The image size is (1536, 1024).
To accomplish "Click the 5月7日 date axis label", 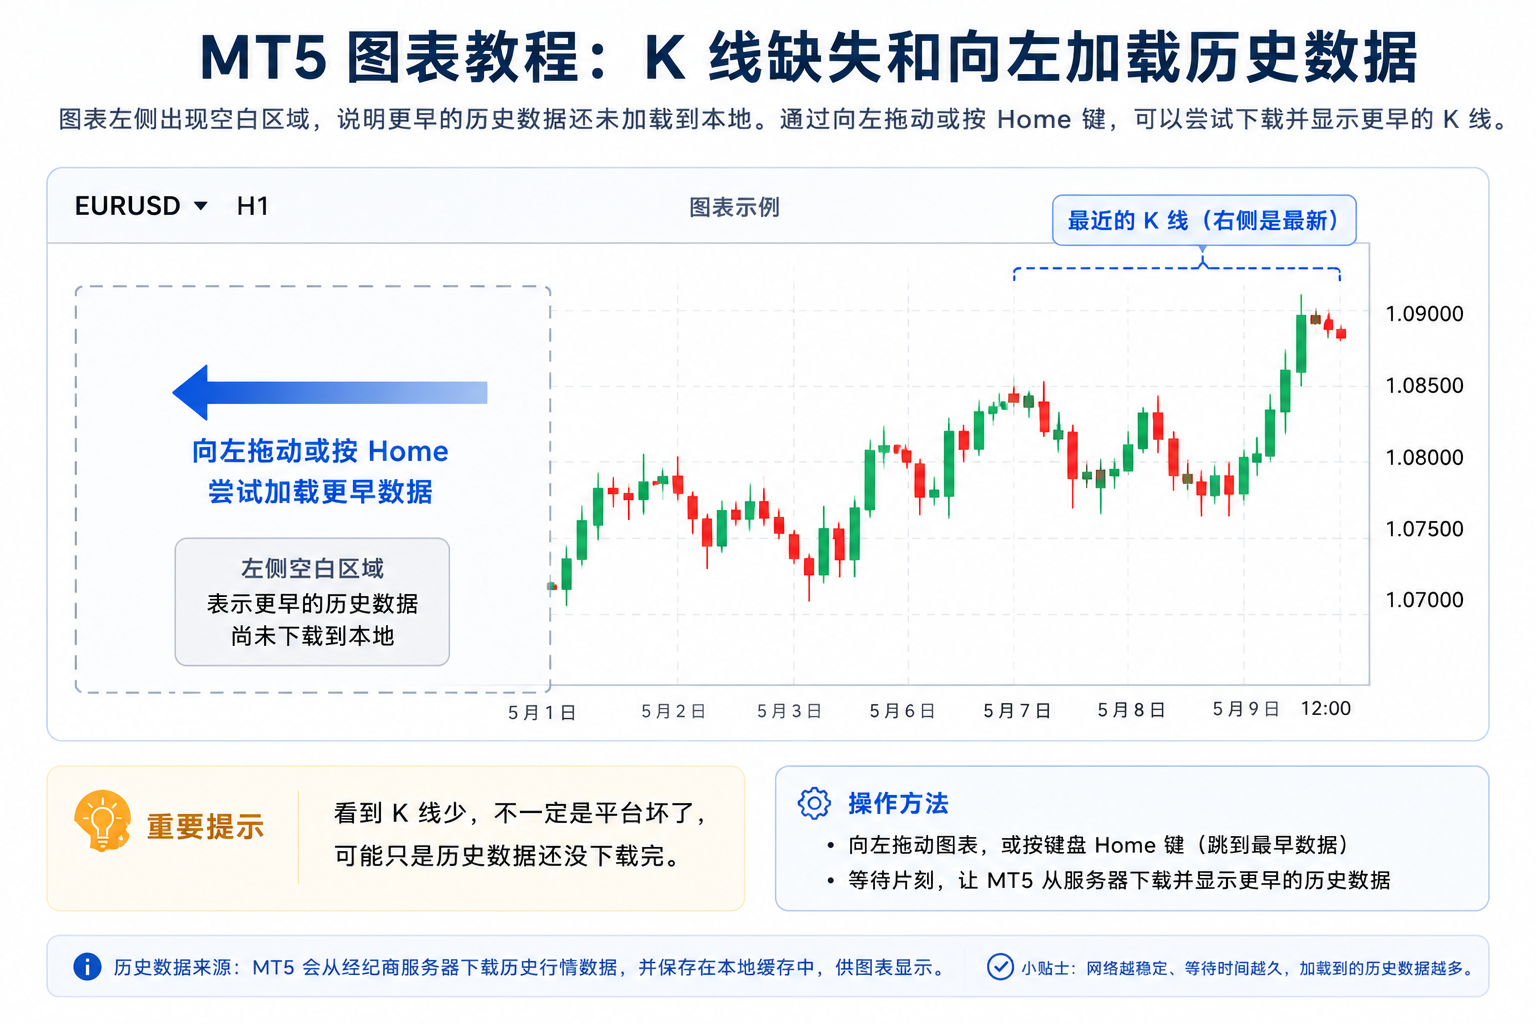I will coord(1017,711).
